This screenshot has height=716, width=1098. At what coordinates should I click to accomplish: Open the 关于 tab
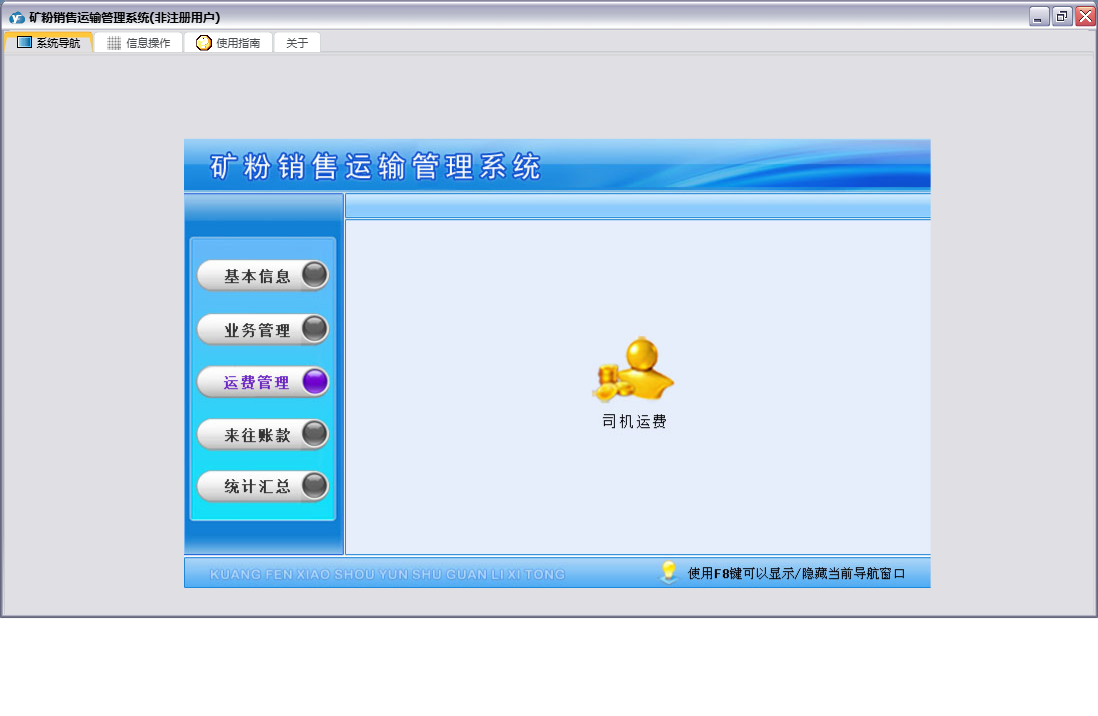click(x=297, y=43)
